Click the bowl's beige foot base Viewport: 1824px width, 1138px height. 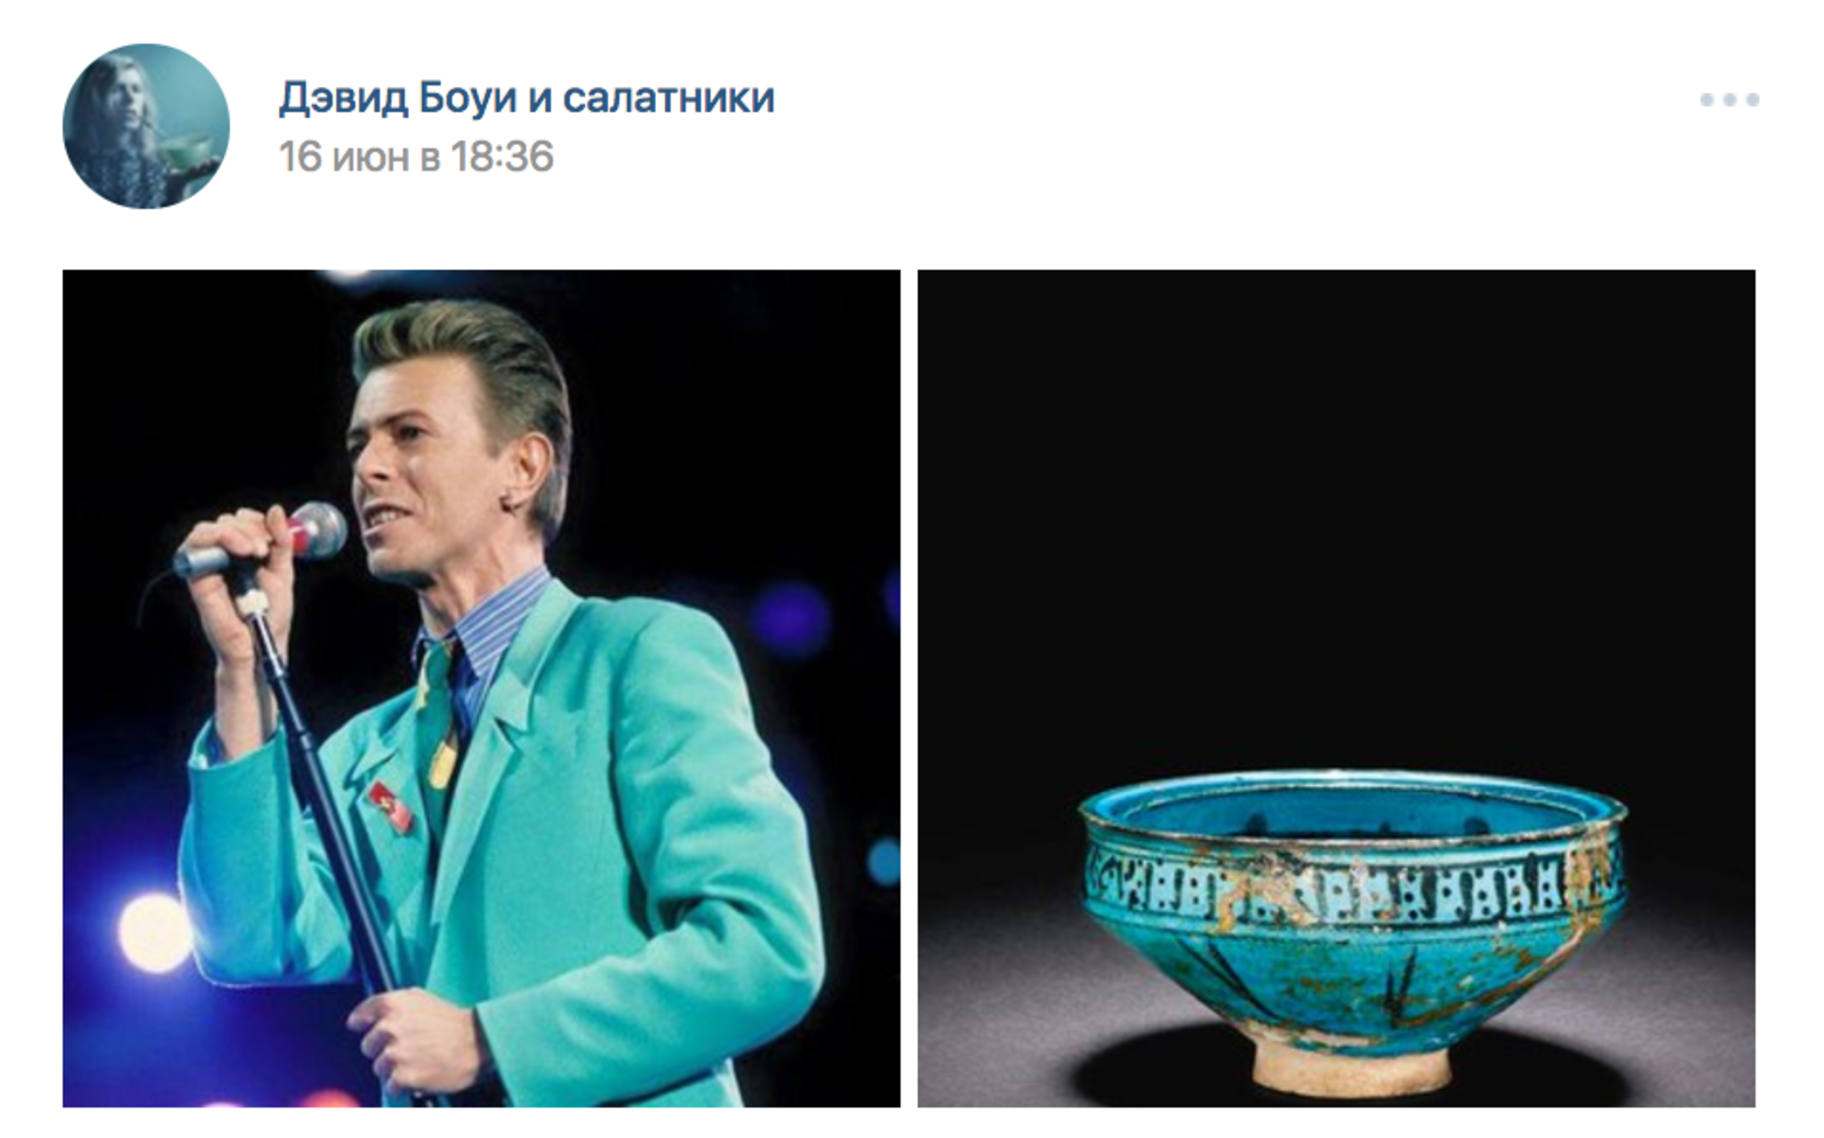pyautogui.click(x=1352, y=1066)
